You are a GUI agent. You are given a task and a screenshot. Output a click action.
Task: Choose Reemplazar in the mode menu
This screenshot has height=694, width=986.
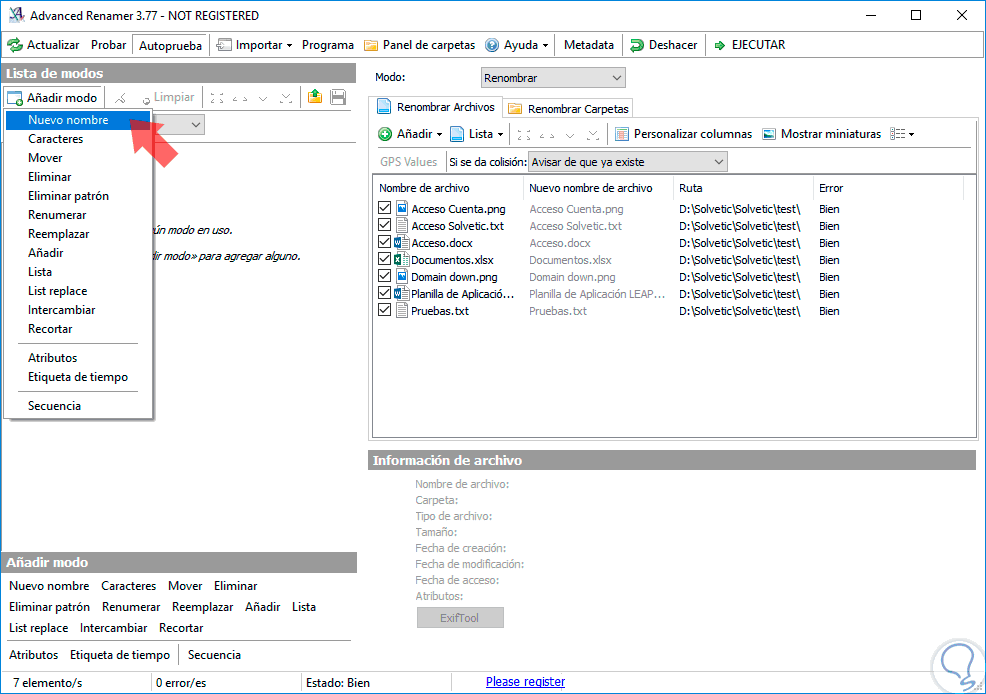78,234
